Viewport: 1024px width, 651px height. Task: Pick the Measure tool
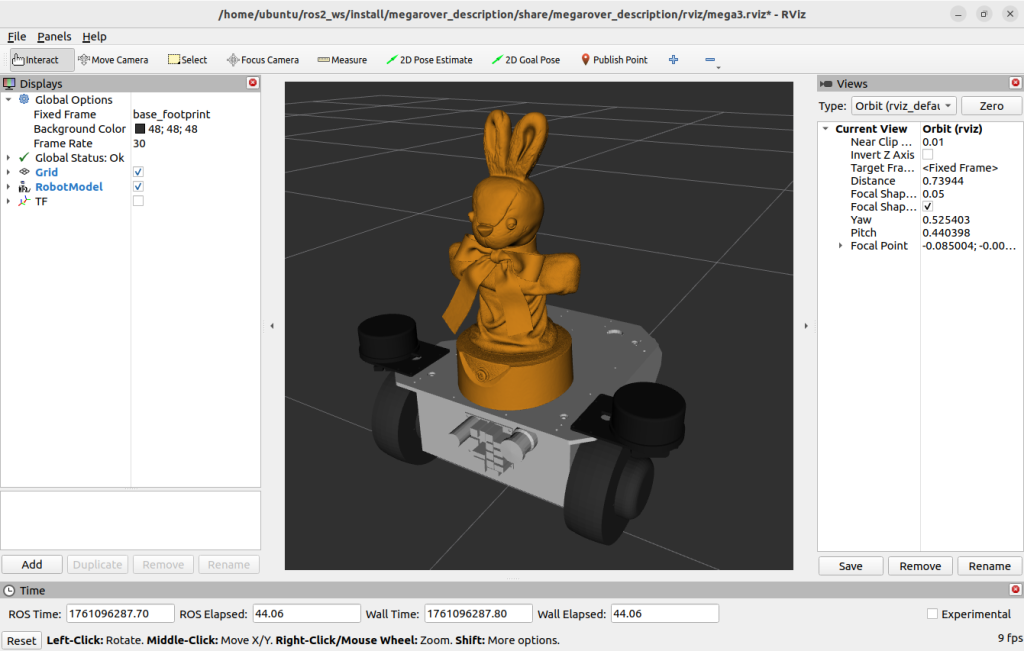342,60
